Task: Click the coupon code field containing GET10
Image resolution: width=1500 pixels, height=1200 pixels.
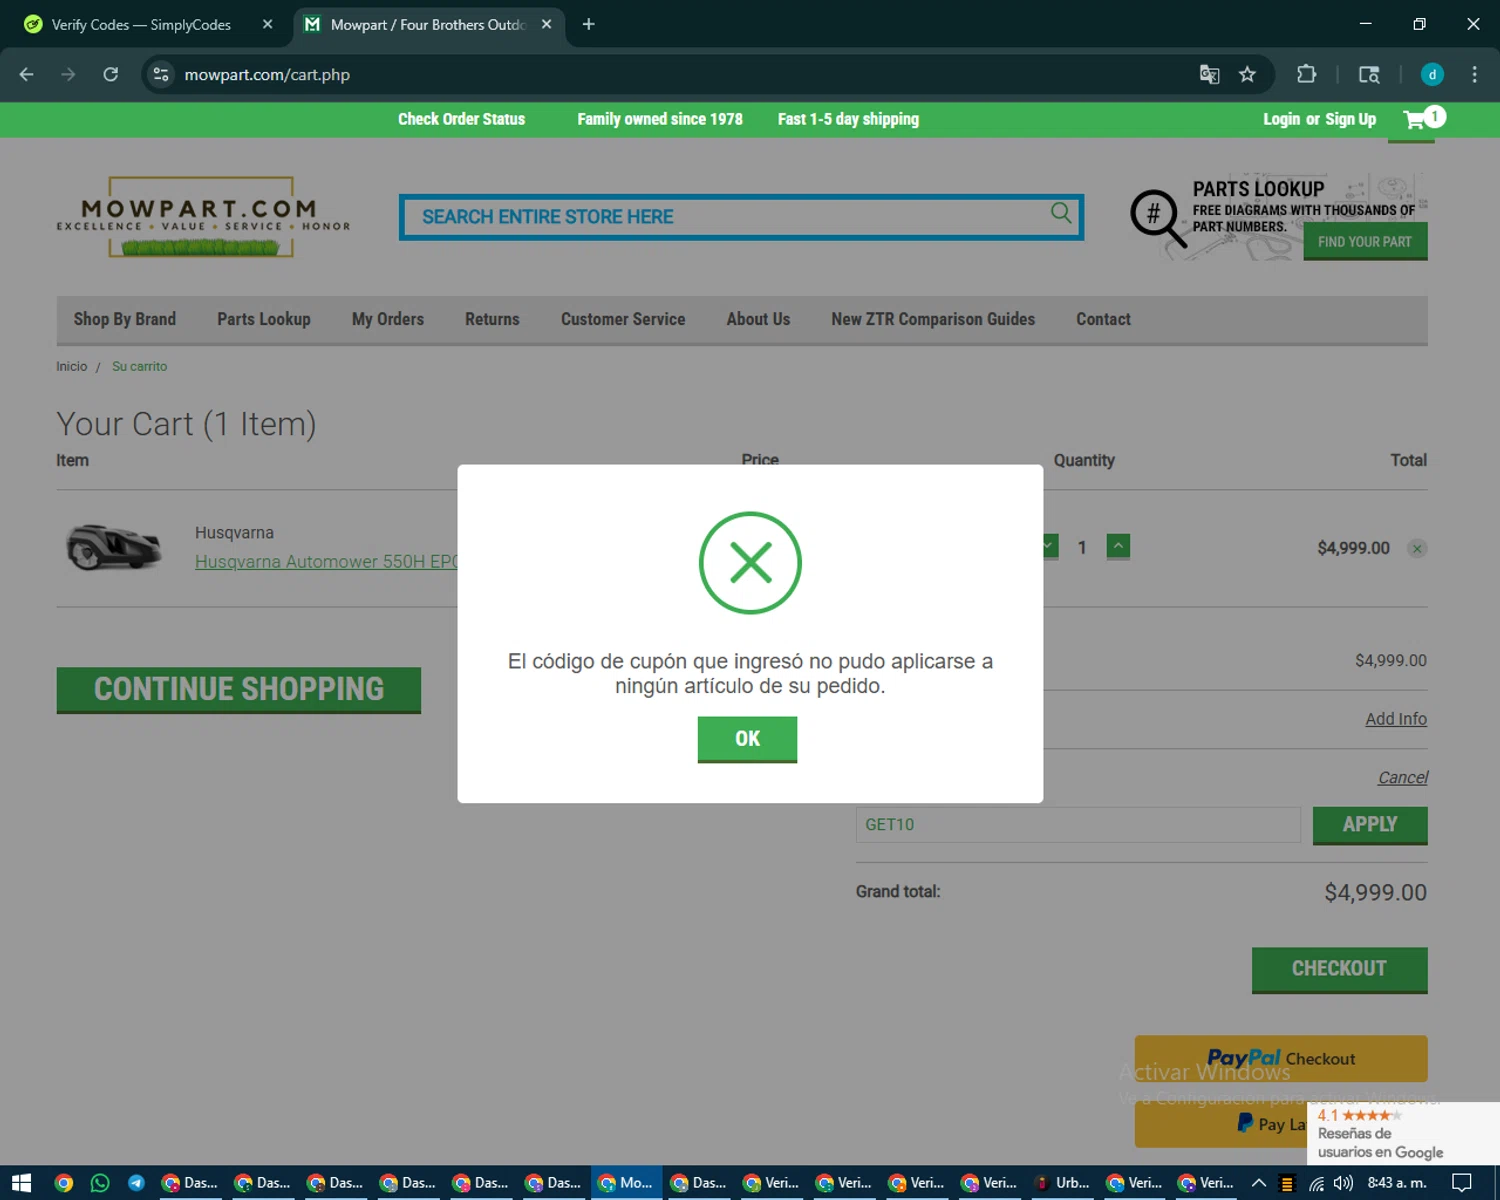Action: coord(1078,825)
